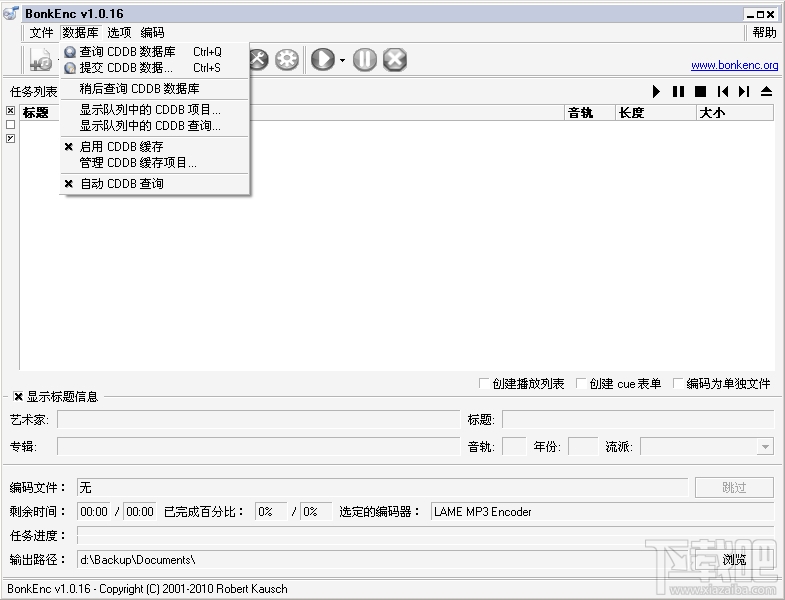The width and height of the screenshot is (785, 600).
Task: Click the deselect all tracks empty box icon
Action: [x=11, y=124]
